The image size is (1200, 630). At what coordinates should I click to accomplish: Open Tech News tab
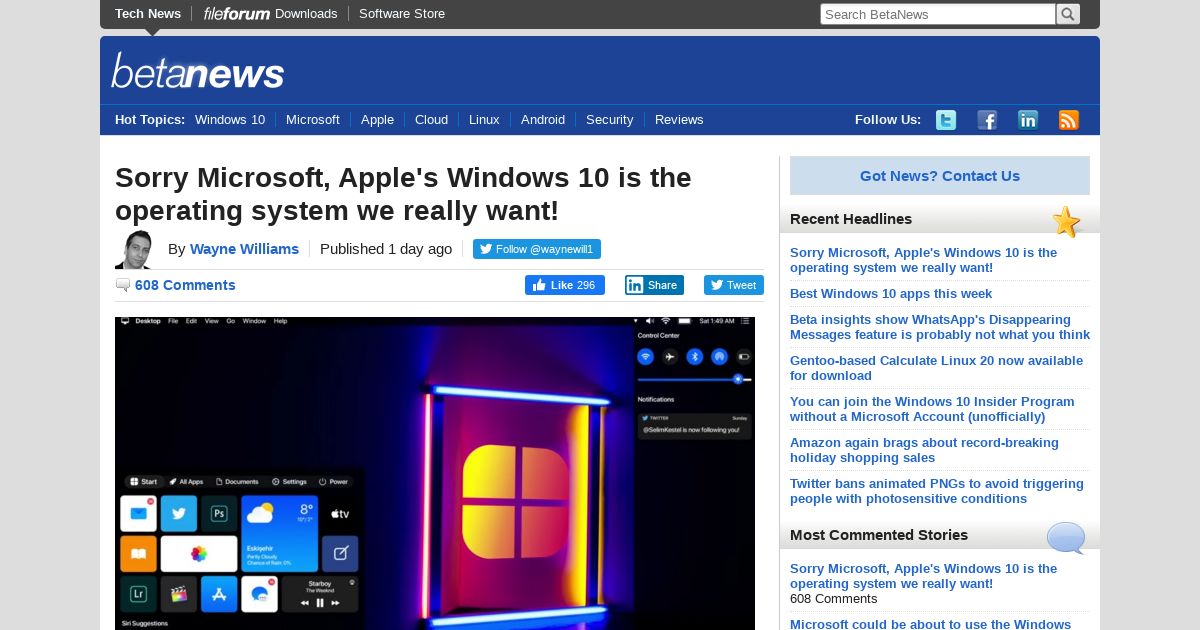pyautogui.click(x=148, y=14)
